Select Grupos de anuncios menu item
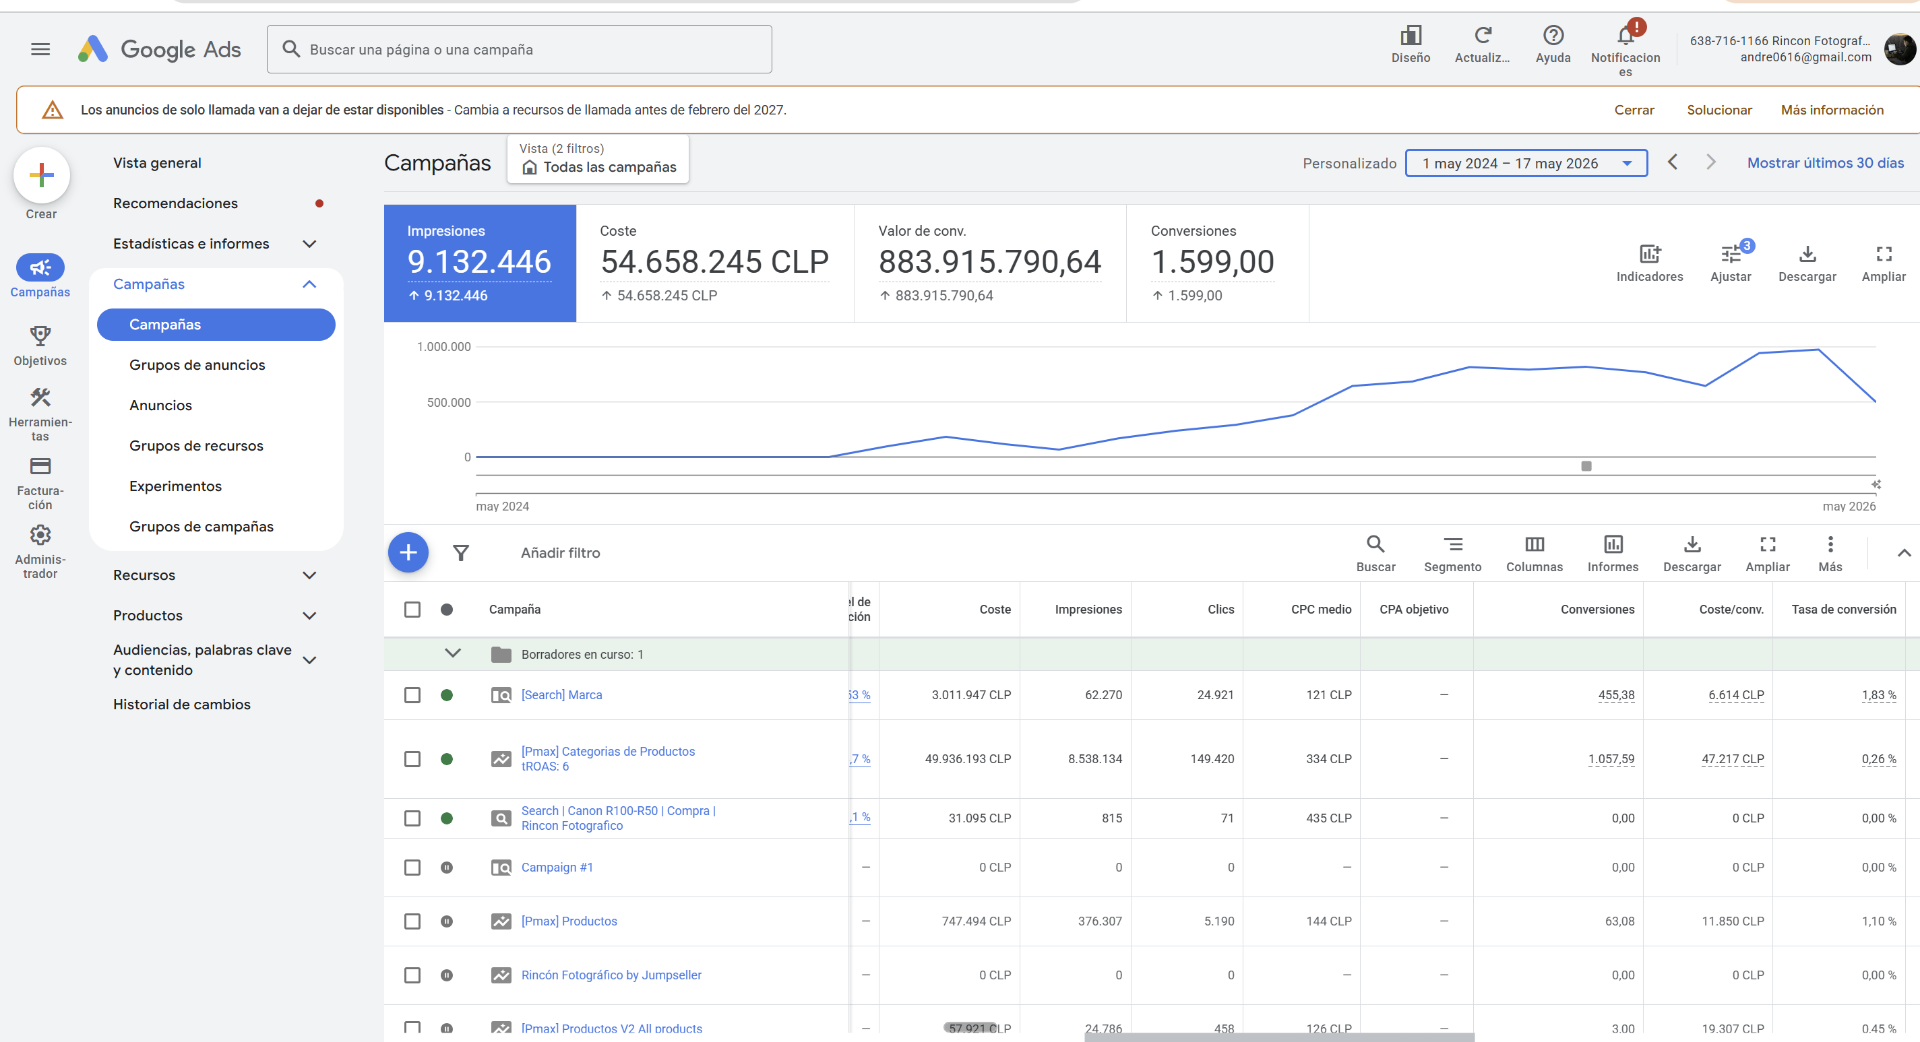 pos(197,365)
